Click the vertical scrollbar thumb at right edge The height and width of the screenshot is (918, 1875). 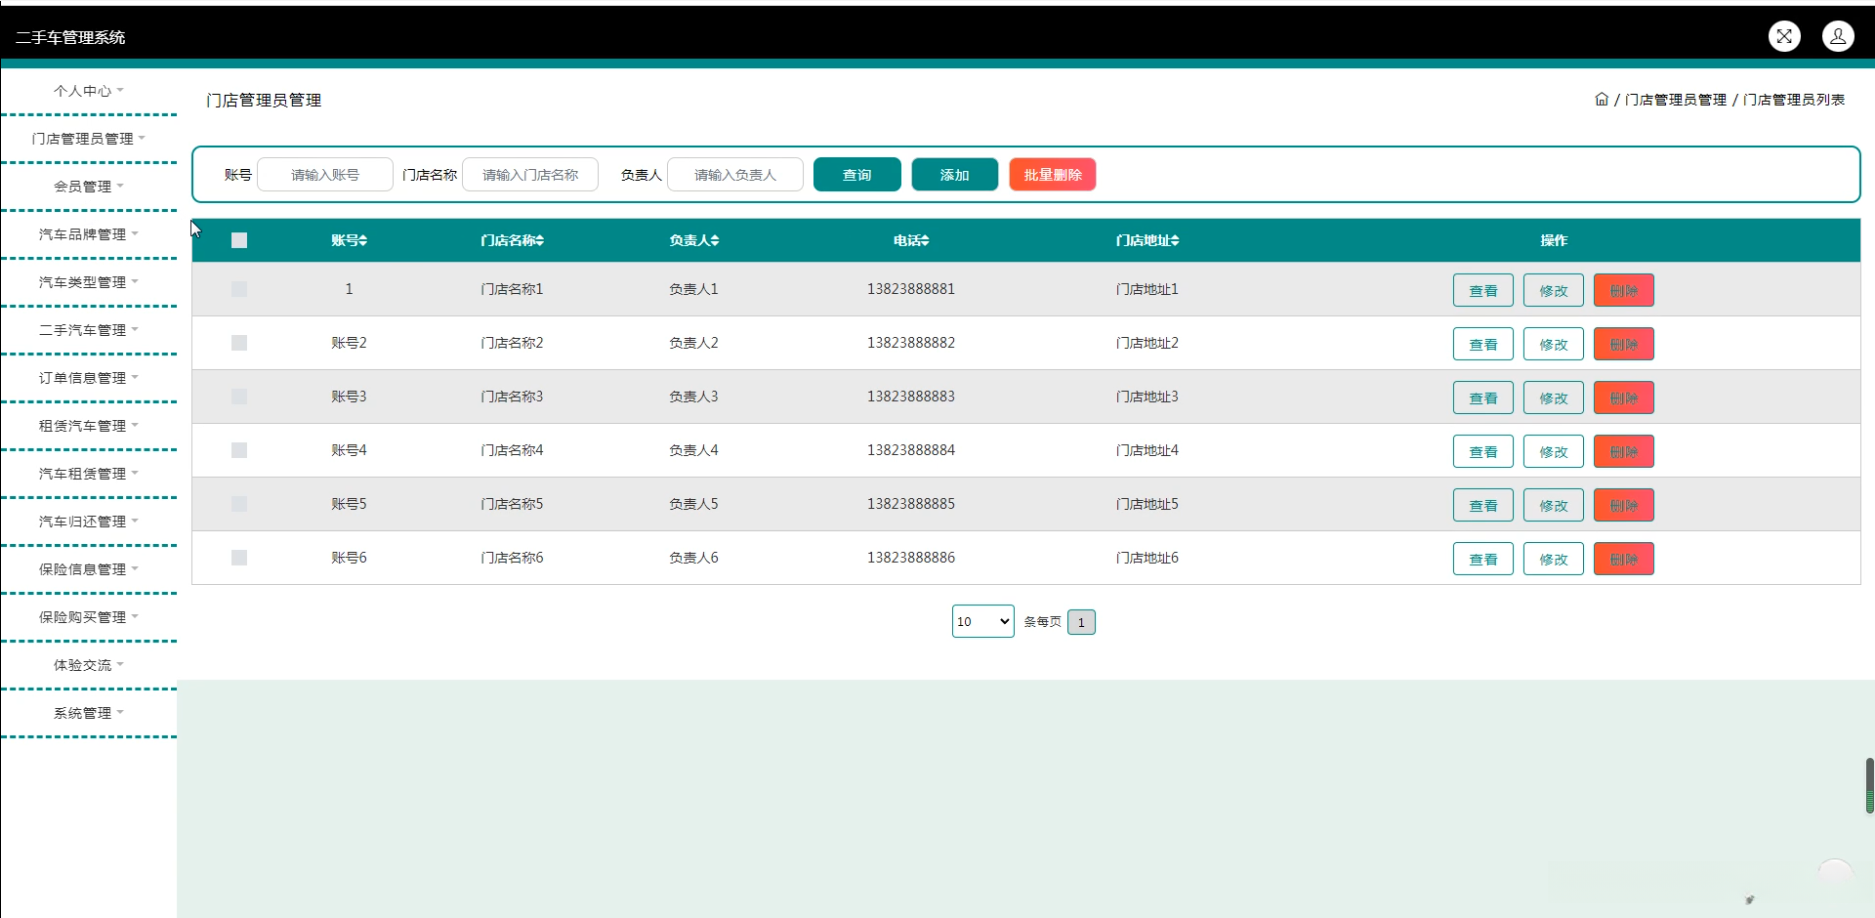[x=1869, y=785]
